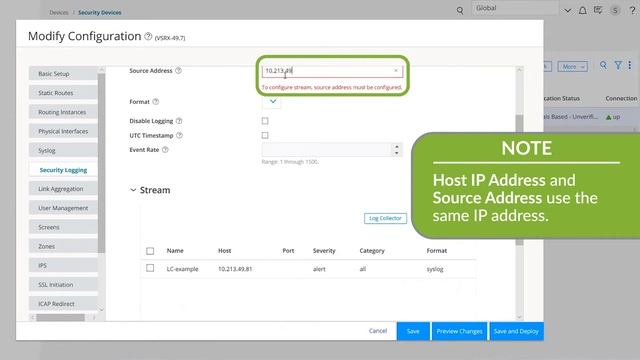
Task: Open User Management section
Action: [x=63, y=208]
